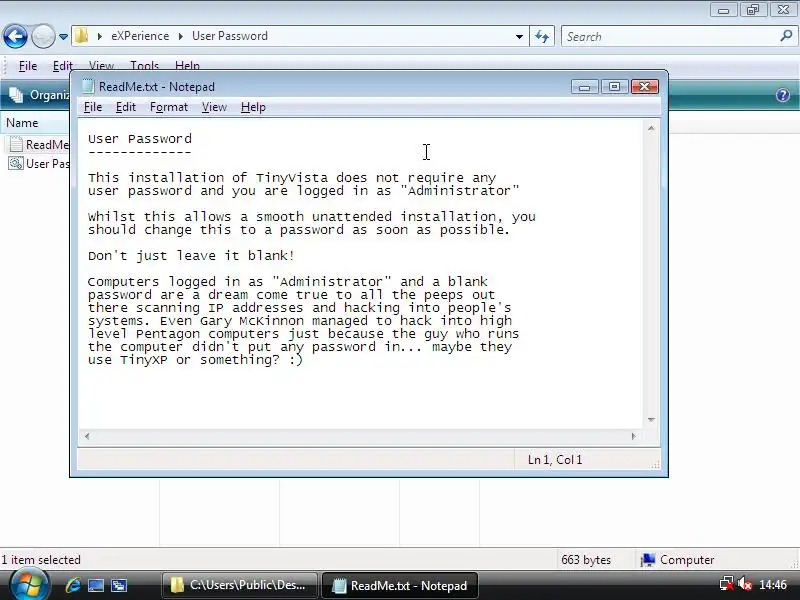The height and width of the screenshot is (600, 800).
Task: Open Notepad View menu
Action: point(214,107)
